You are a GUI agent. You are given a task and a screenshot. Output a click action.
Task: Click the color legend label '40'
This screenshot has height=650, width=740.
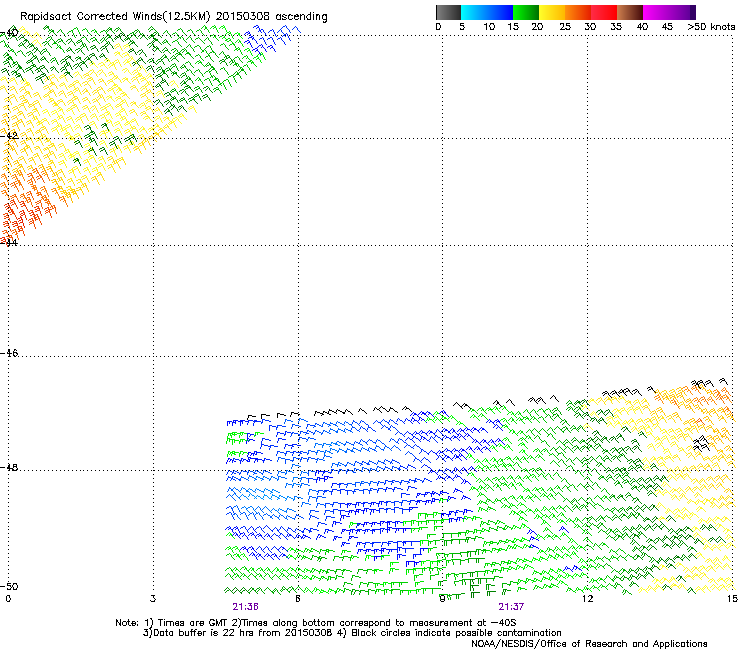(642, 27)
